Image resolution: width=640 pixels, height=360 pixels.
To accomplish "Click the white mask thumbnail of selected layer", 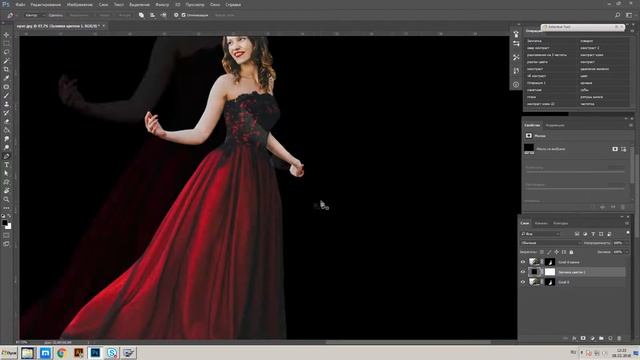I will tap(550, 272).
